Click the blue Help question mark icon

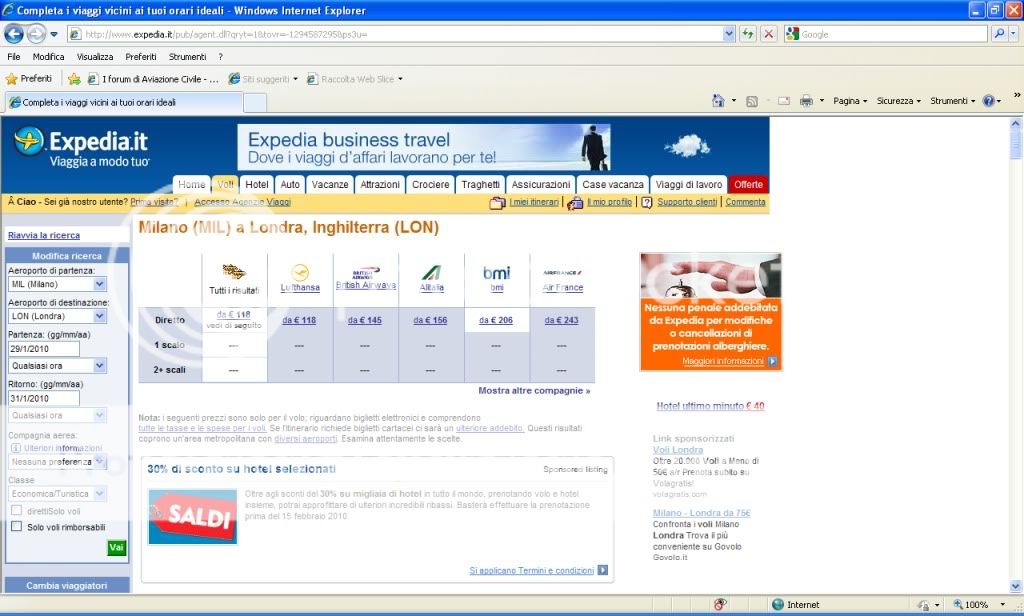[988, 101]
